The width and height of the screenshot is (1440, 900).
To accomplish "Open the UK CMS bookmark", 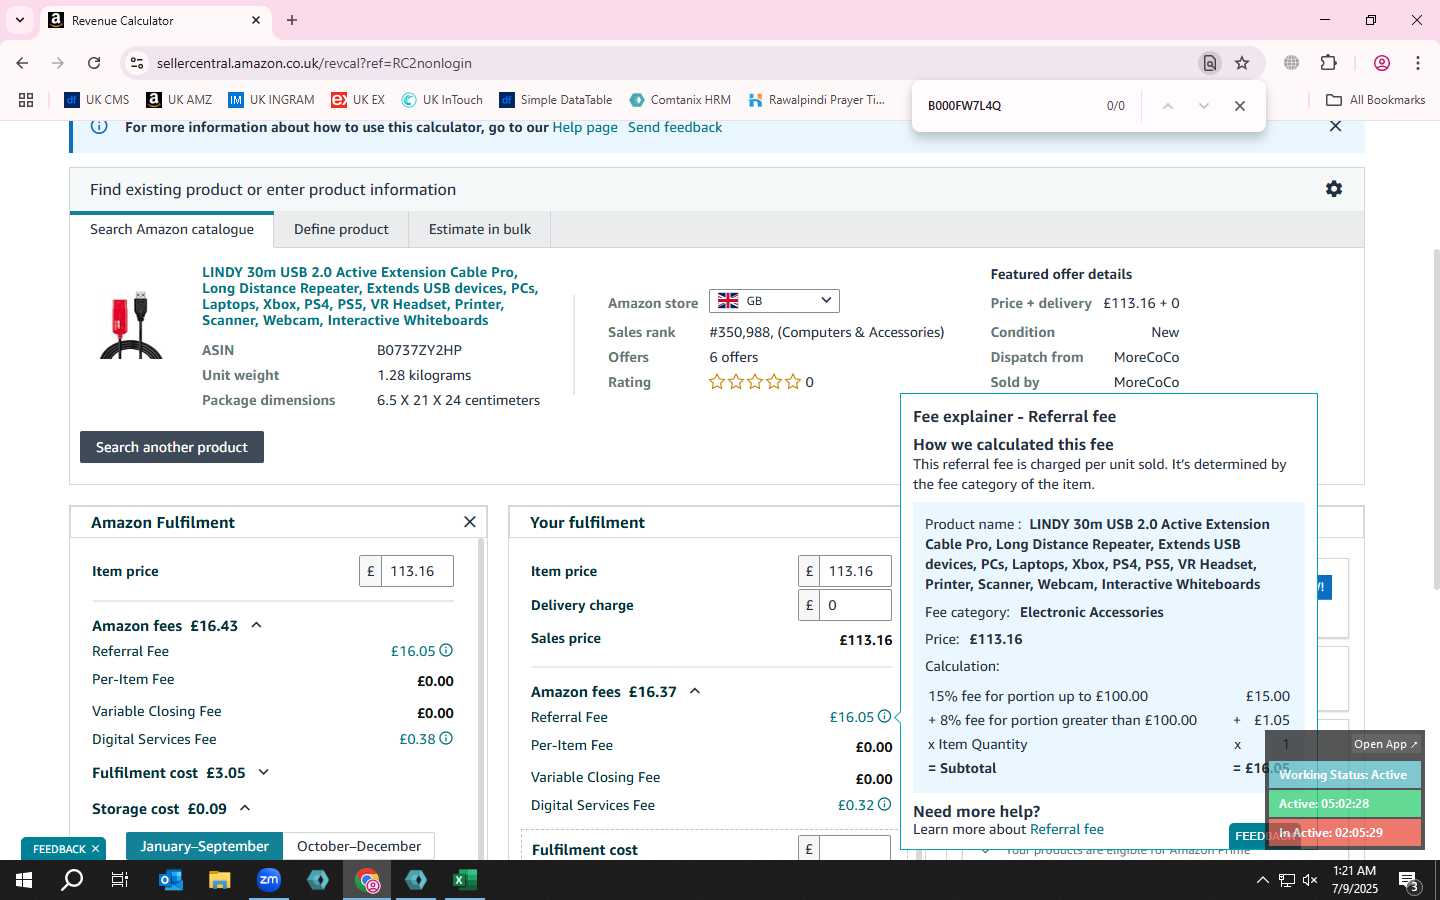I will click(96, 100).
